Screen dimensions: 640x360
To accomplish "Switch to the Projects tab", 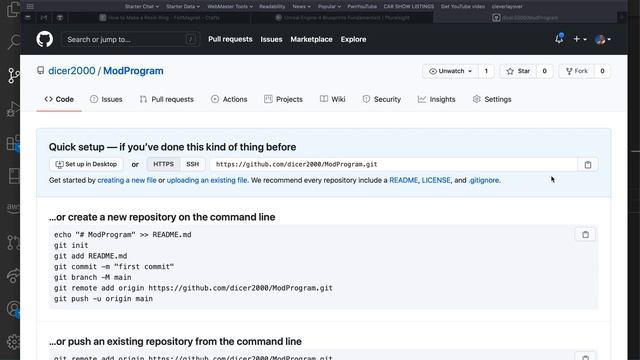I will click(x=283, y=99).
